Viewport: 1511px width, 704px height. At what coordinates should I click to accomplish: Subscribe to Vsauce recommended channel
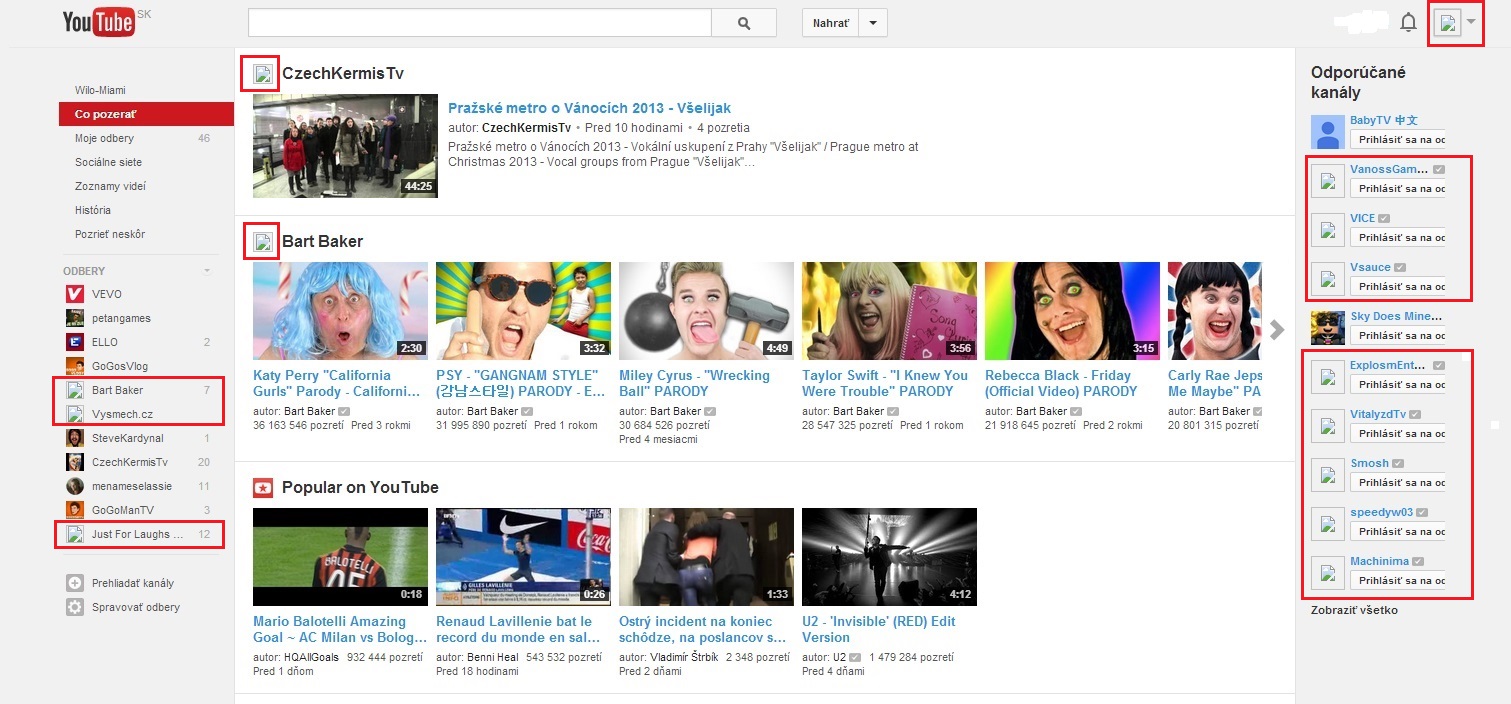pos(1397,286)
